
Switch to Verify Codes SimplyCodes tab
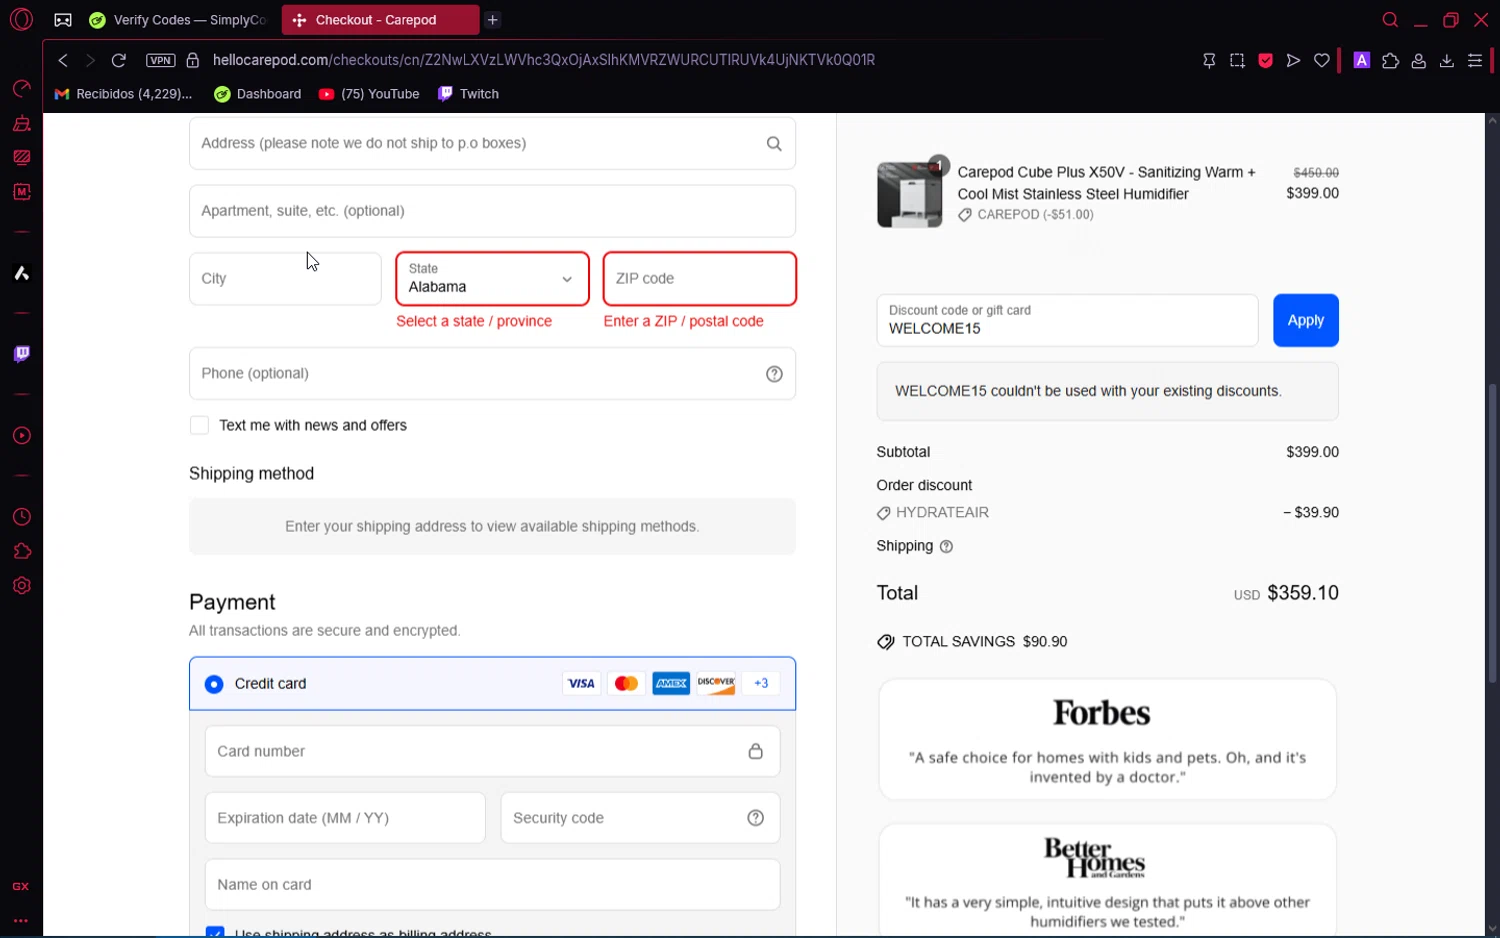(x=178, y=20)
